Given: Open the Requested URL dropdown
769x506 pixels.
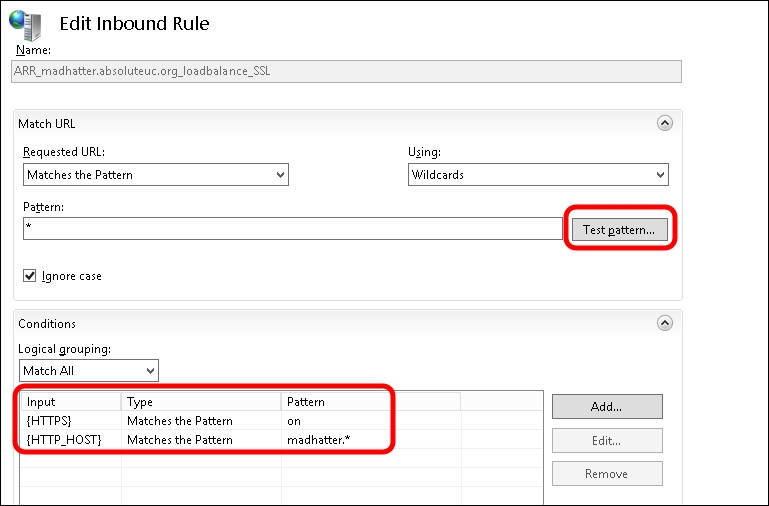Looking at the screenshot, I should (x=156, y=174).
